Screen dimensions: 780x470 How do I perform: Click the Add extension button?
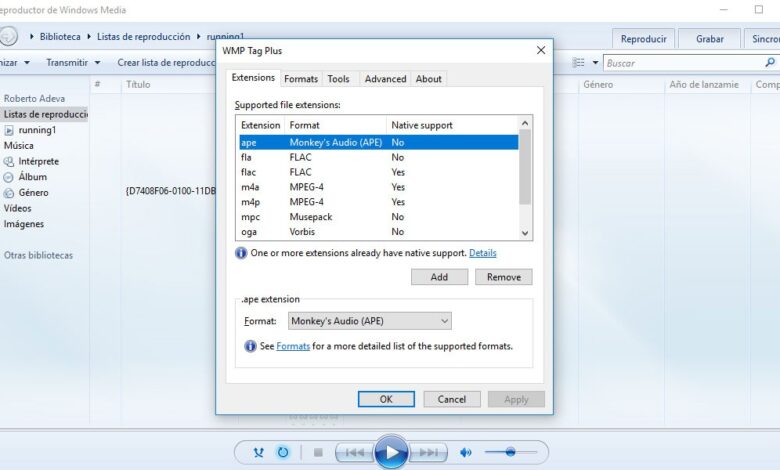[439, 277]
